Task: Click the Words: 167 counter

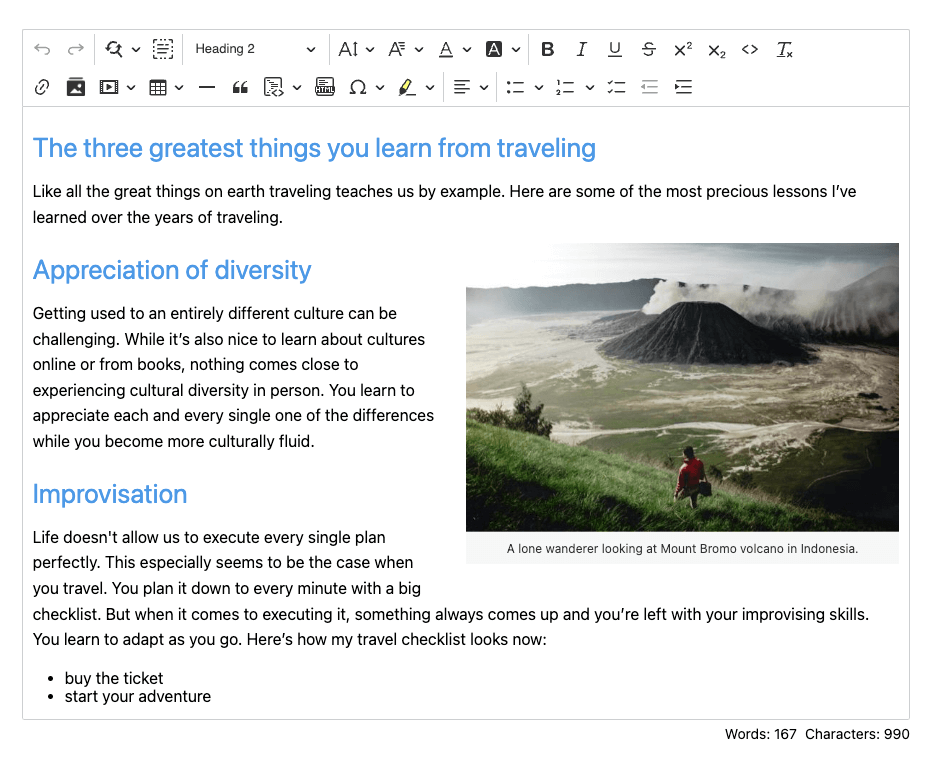Action: (x=760, y=734)
